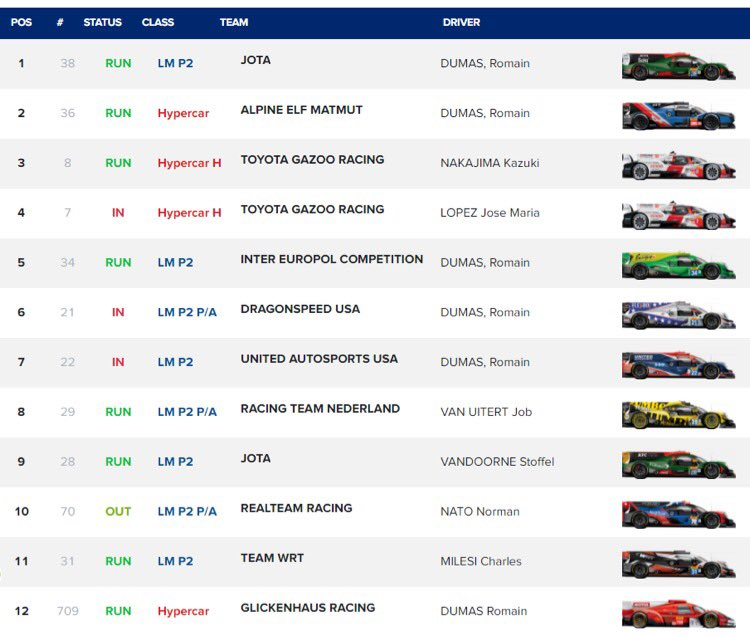This screenshot has width=750, height=636.
Task: Select the DragonSpeed USA car image
Action: 678,315
